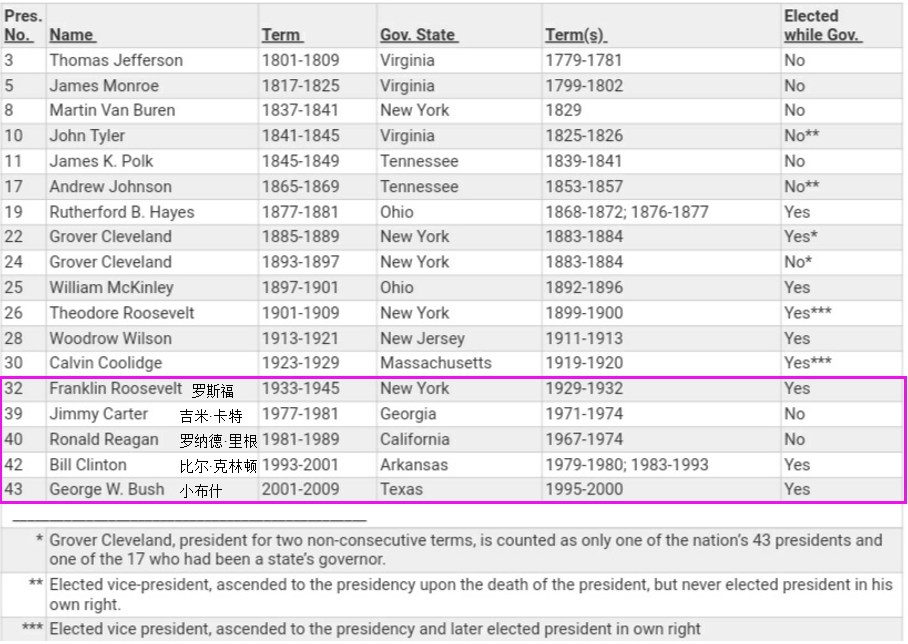Select the Thomas Jefferson name cell

pos(116,60)
